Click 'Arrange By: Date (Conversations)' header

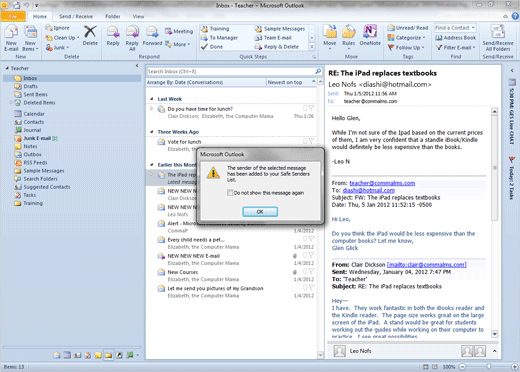pos(206,82)
